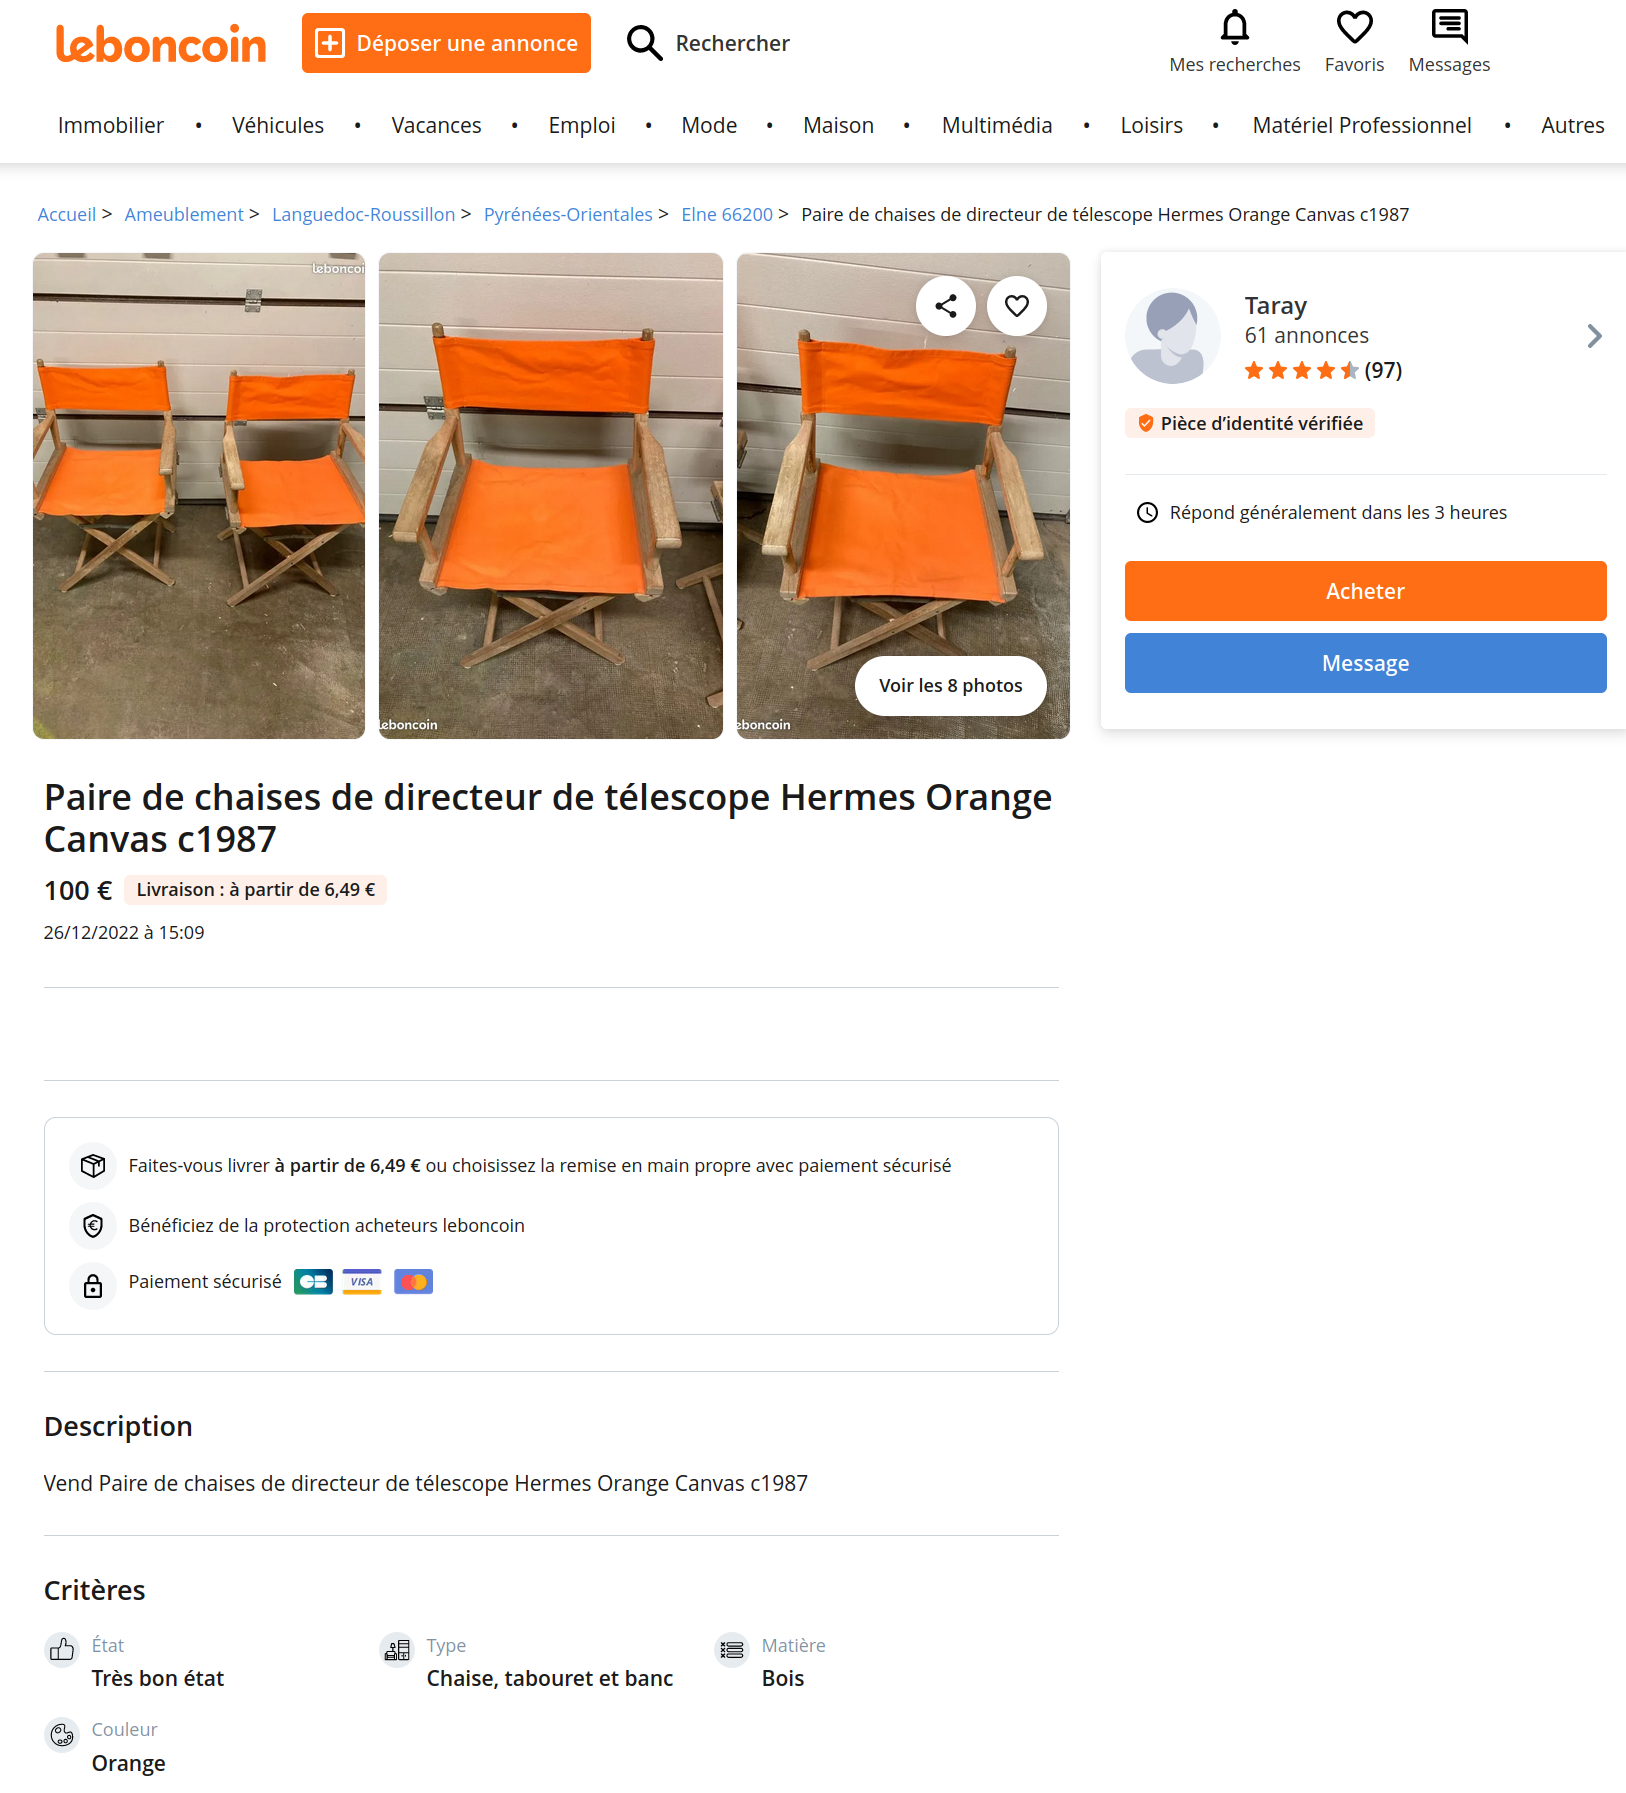Viewport: 1626px width, 1793px height.
Task: Click the Rechercher magnifier icon
Action: pyautogui.click(x=644, y=43)
